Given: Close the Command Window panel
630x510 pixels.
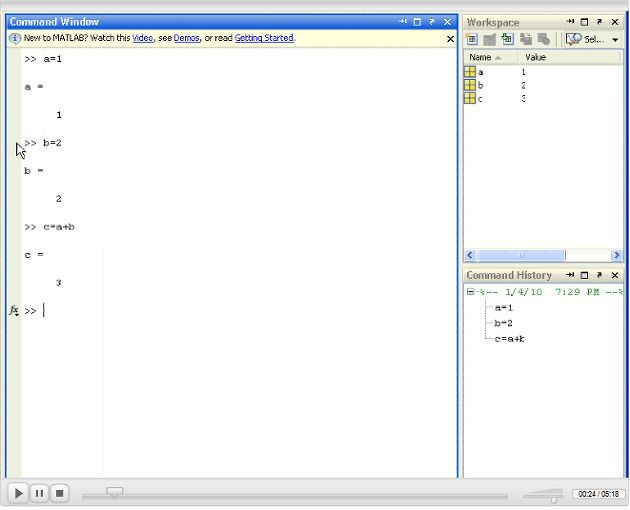Looking at the screenshot, I should (x=447, y=22).
